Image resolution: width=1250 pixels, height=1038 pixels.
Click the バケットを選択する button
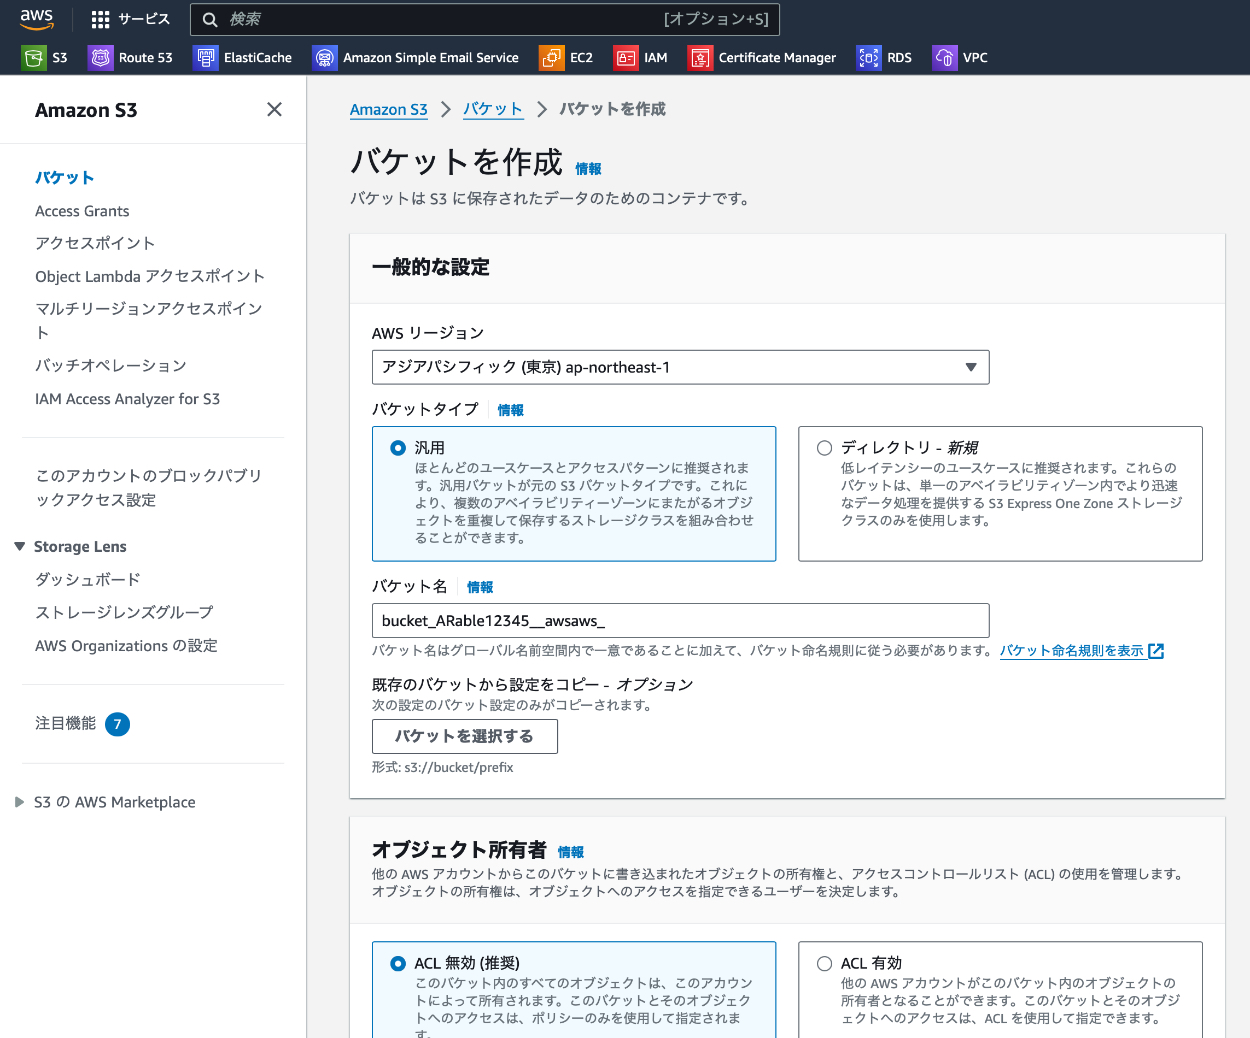coord(464,736)
